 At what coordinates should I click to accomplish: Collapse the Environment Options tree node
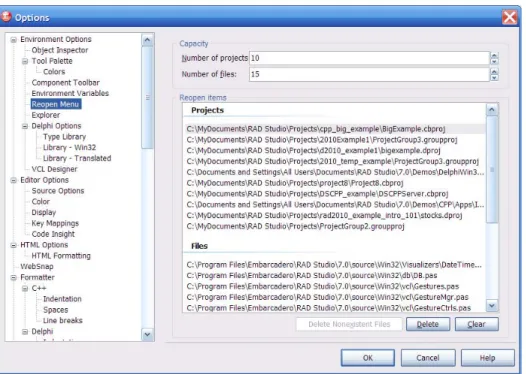(13, 40)
